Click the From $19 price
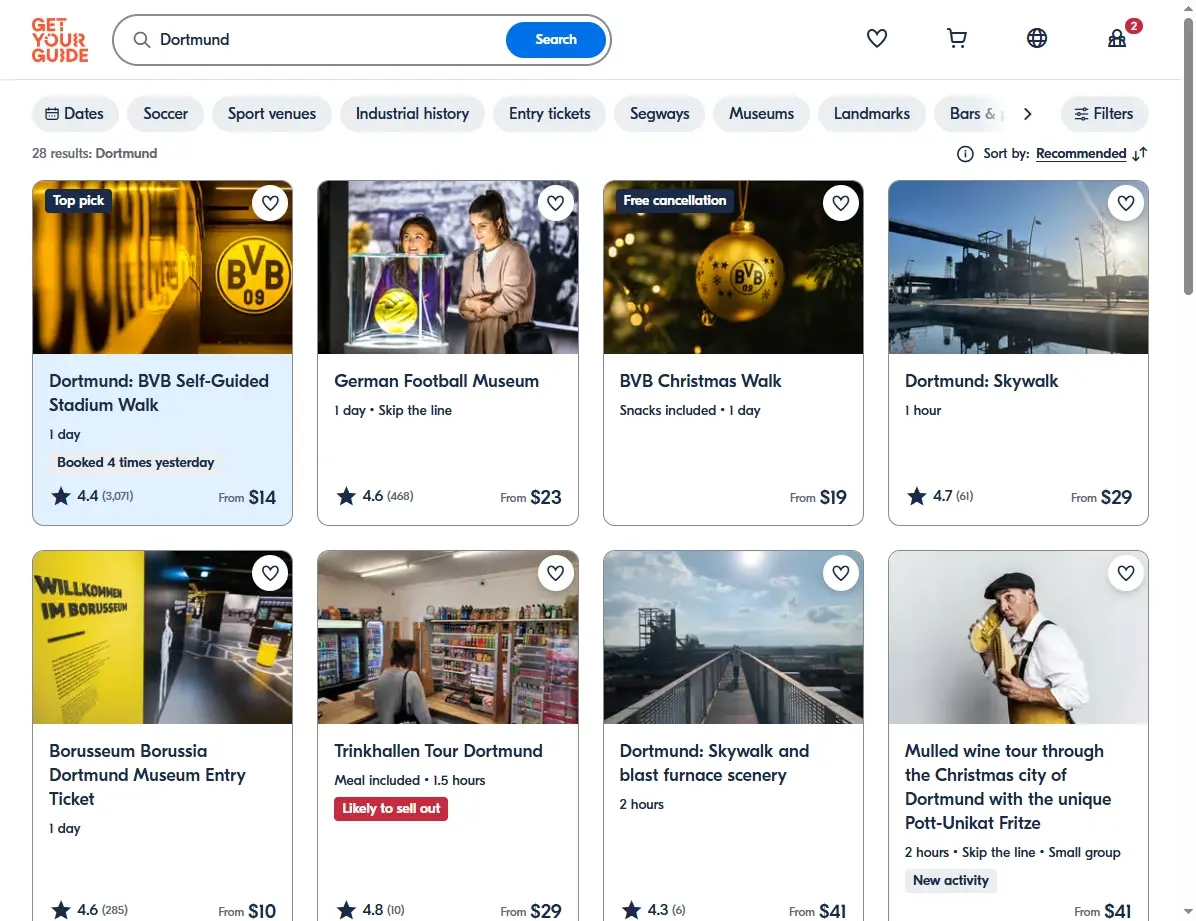1196x921 pixels. pyautogui.click(x=818, y=498)
